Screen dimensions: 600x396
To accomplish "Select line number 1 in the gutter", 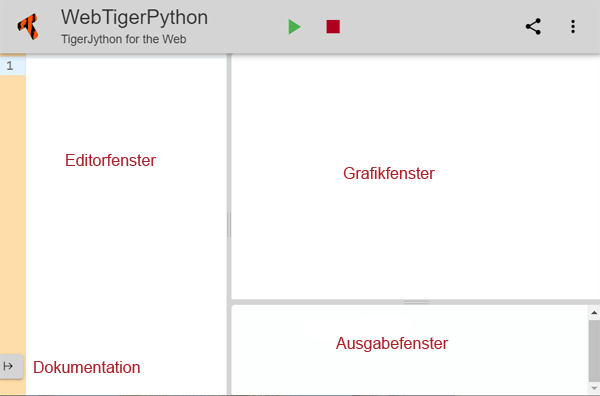I will [x=10, y=66].
